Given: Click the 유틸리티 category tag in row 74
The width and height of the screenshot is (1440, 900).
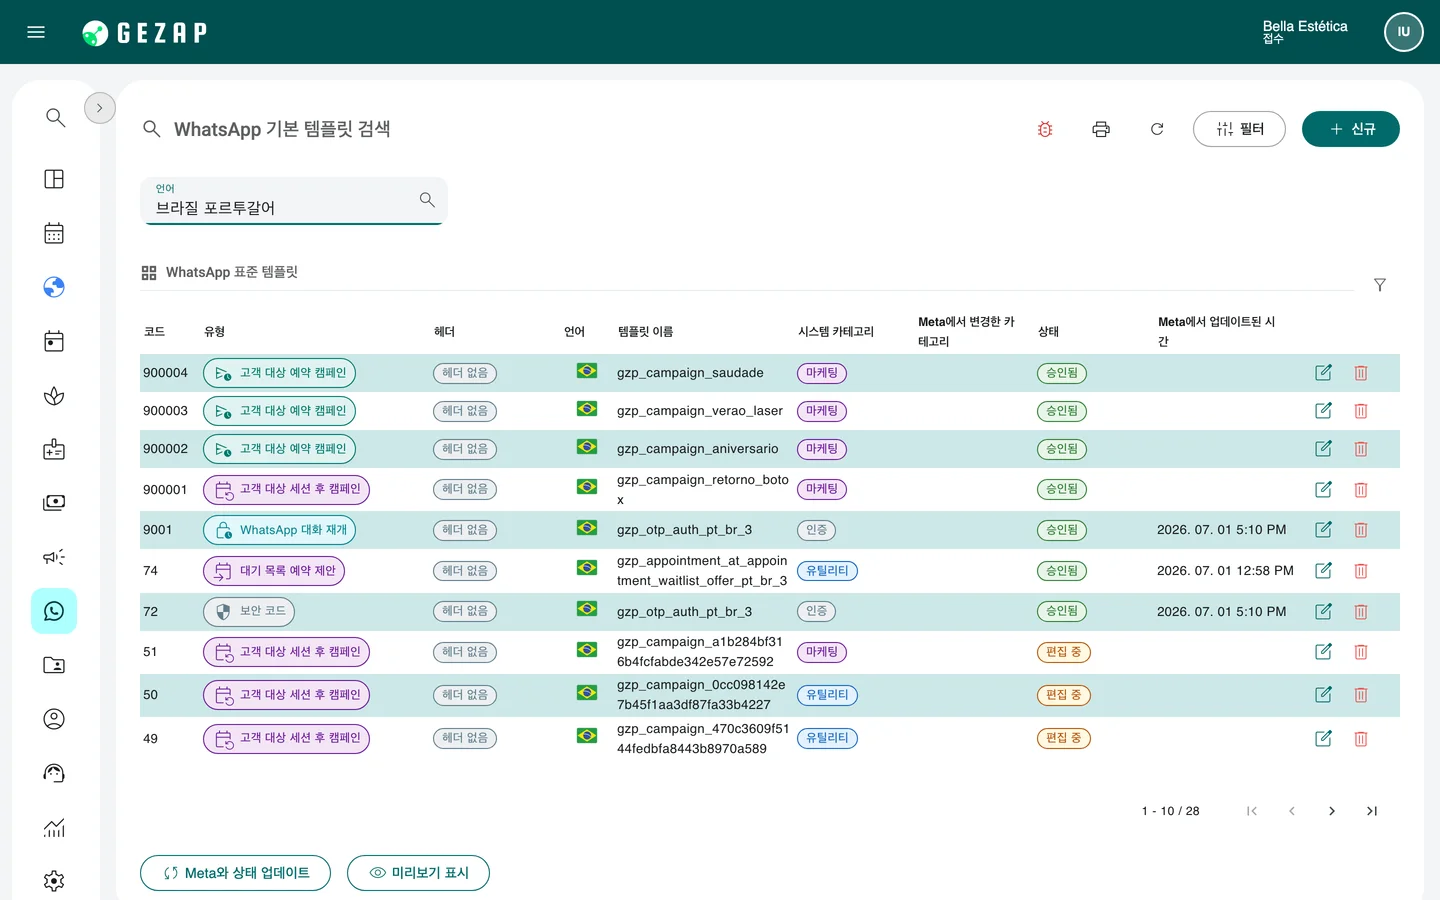Looking at the screenshot, I should pos(828,571).
